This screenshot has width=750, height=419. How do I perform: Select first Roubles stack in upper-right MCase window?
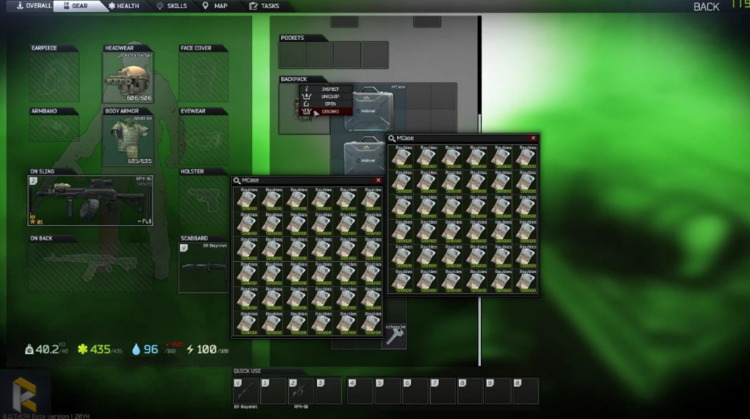pyautogui.click(x=401, y=157)
